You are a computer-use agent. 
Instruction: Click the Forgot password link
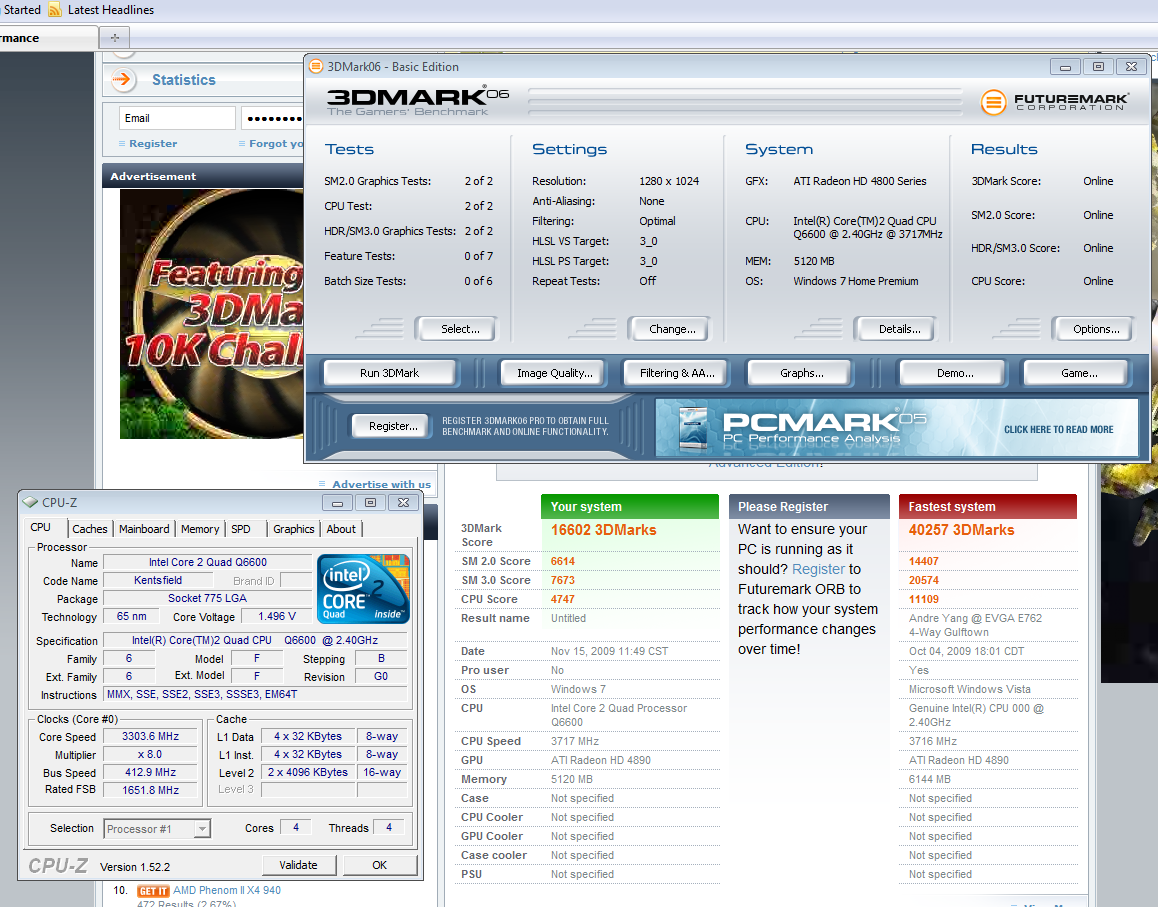click(x=275, y=143)
